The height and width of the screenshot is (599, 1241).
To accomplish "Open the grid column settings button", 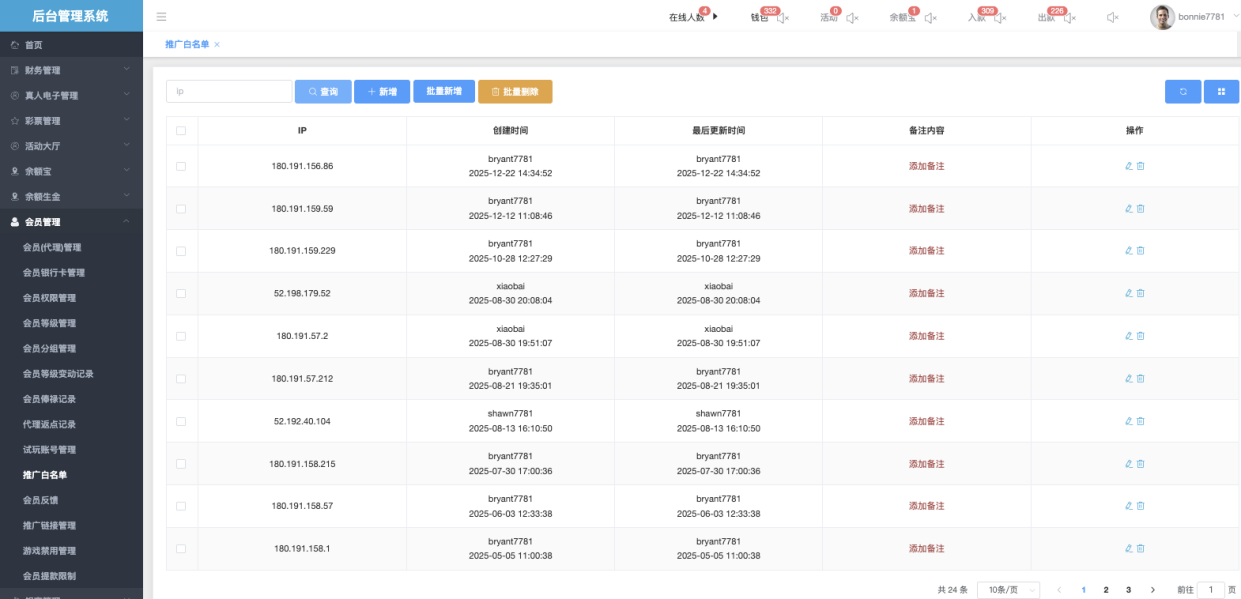I will click(x=1221, y=91).
